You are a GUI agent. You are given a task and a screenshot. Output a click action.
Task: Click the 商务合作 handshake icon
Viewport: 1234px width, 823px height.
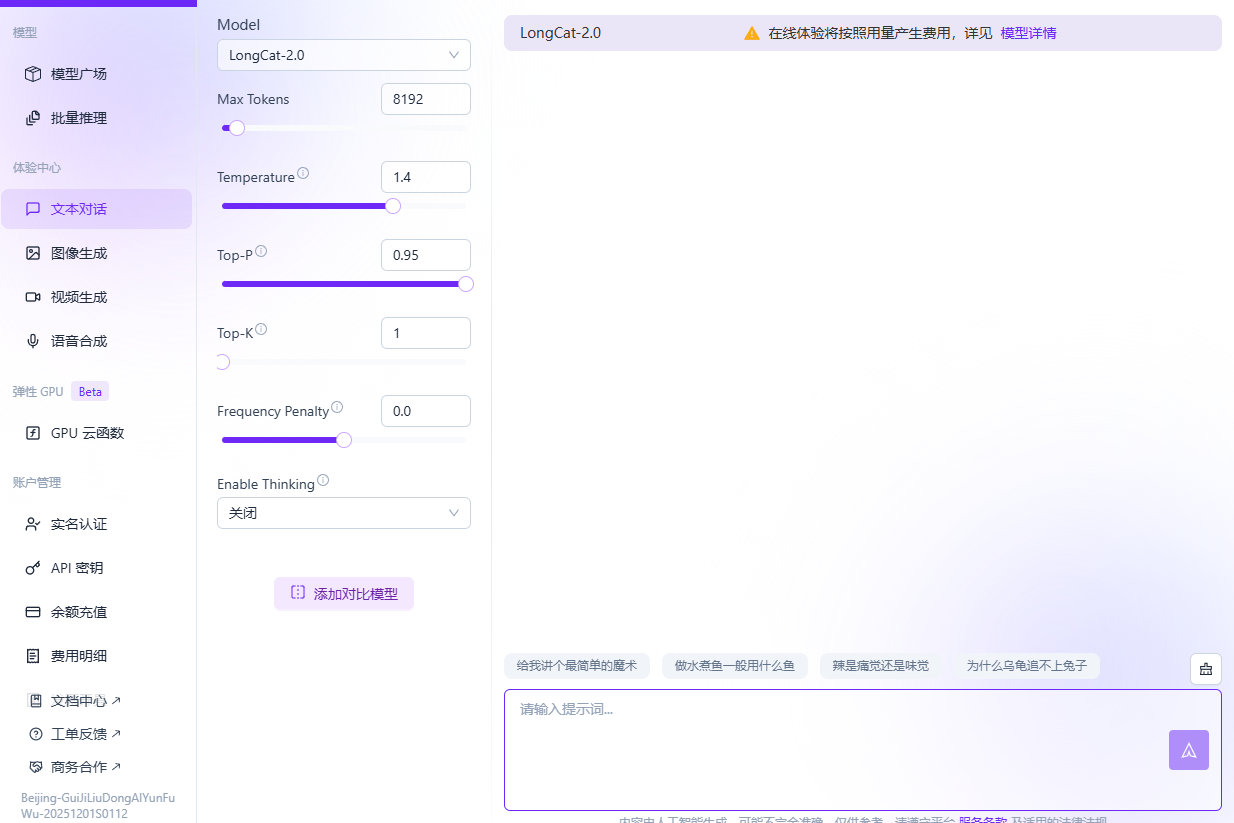(36, 767)
